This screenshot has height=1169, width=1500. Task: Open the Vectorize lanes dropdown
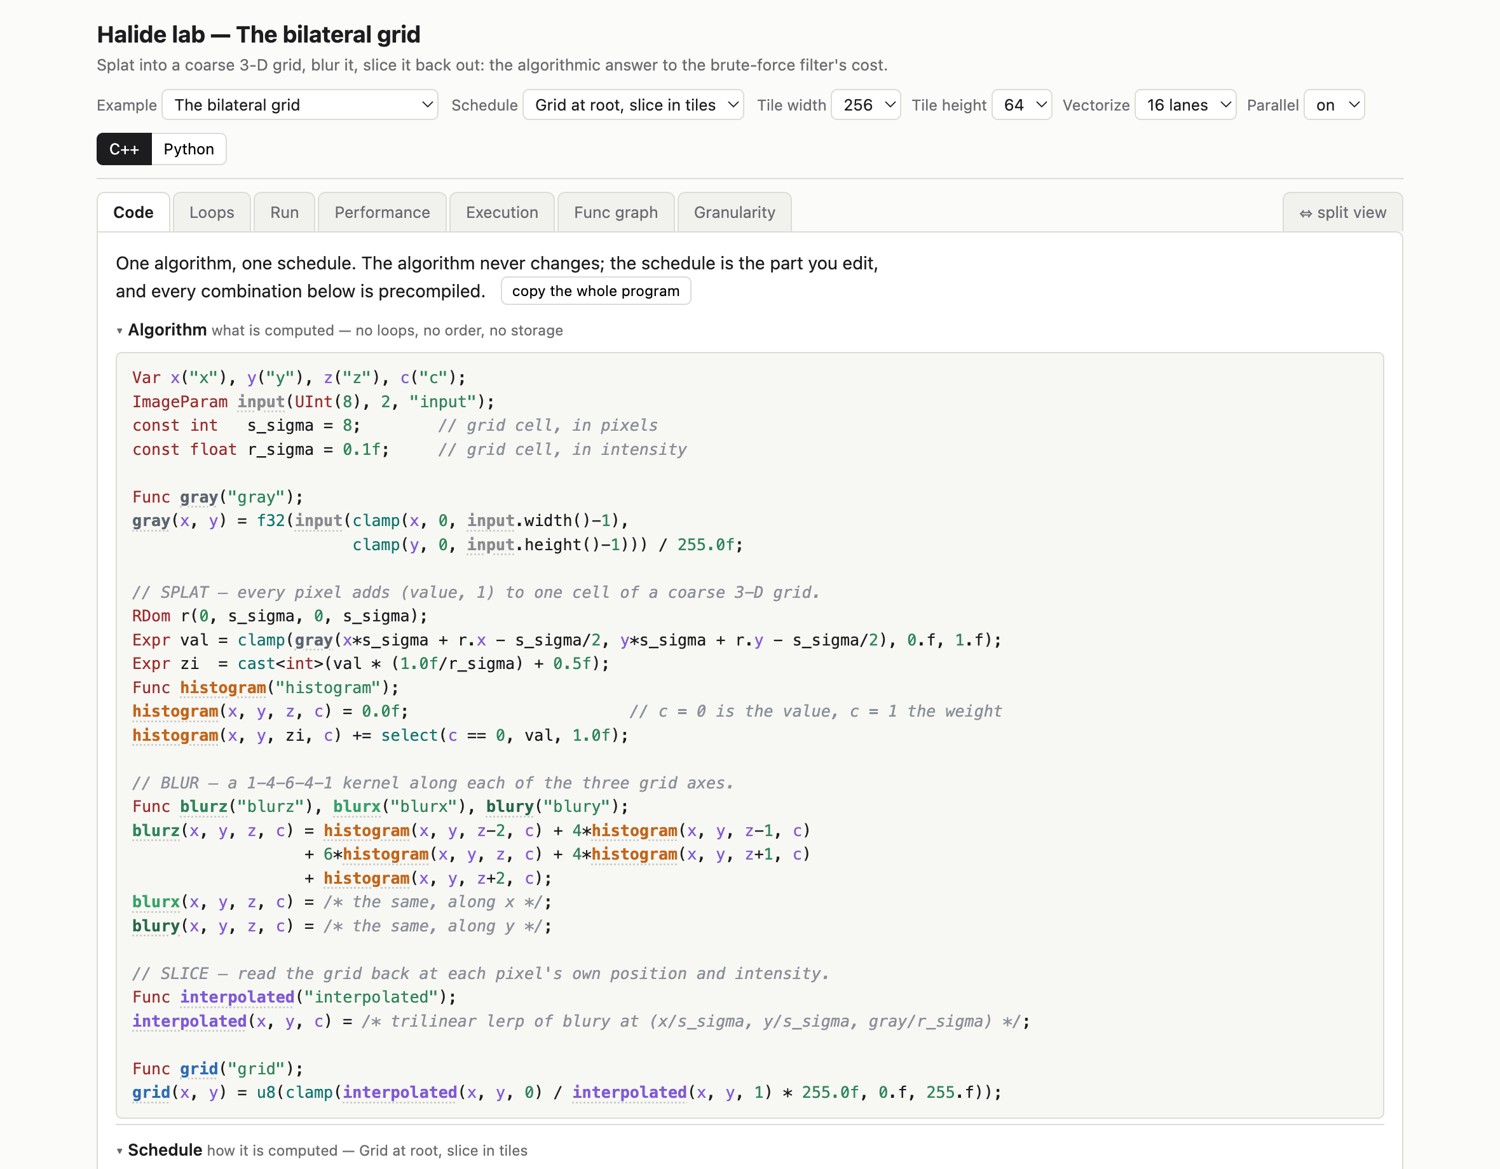1186,105
